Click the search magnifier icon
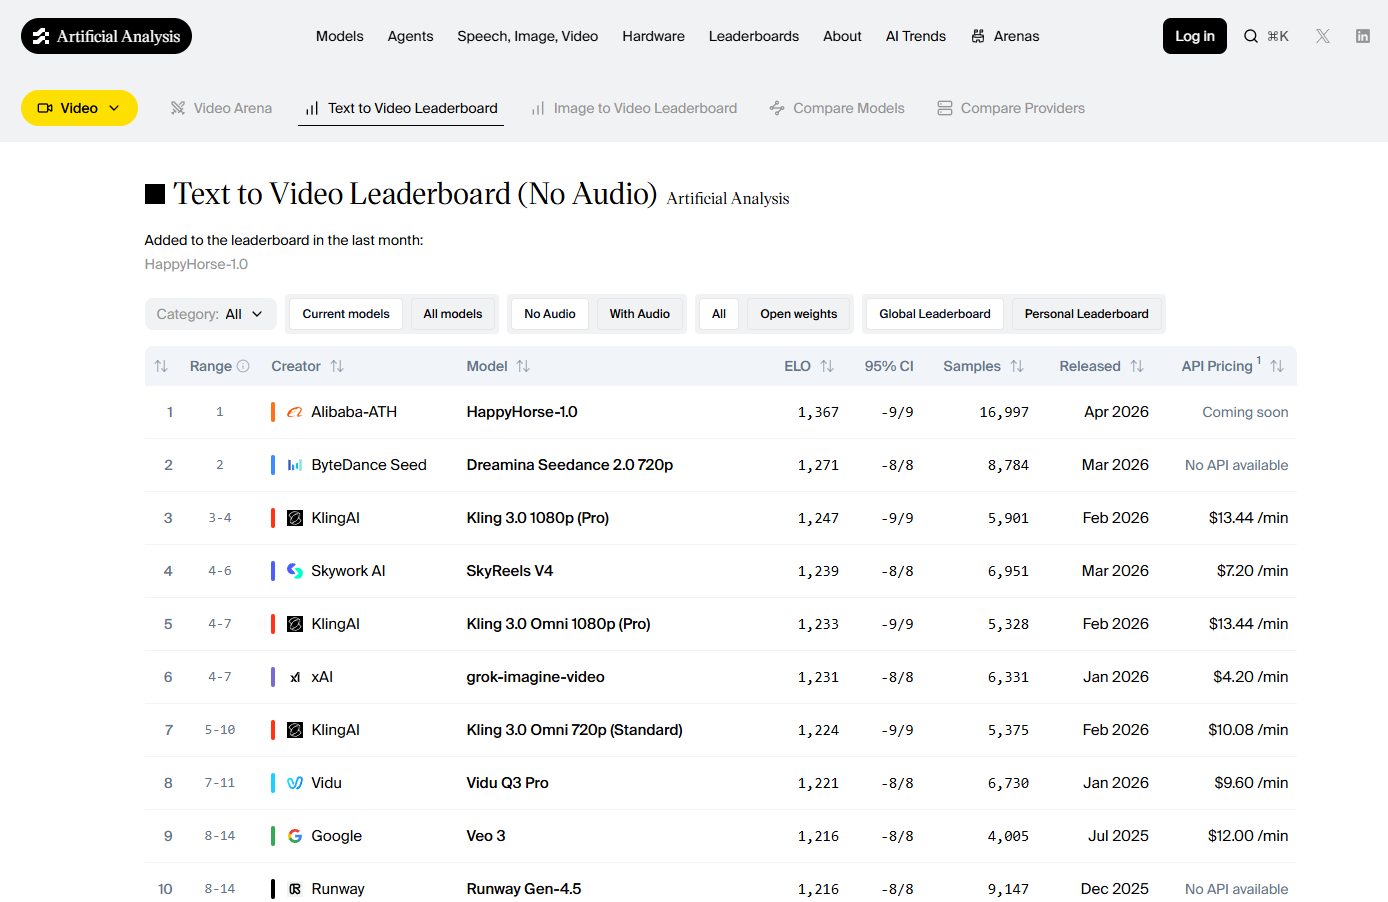The image size is (1388, 902). pyautogui.click(x=1251, y=36)
